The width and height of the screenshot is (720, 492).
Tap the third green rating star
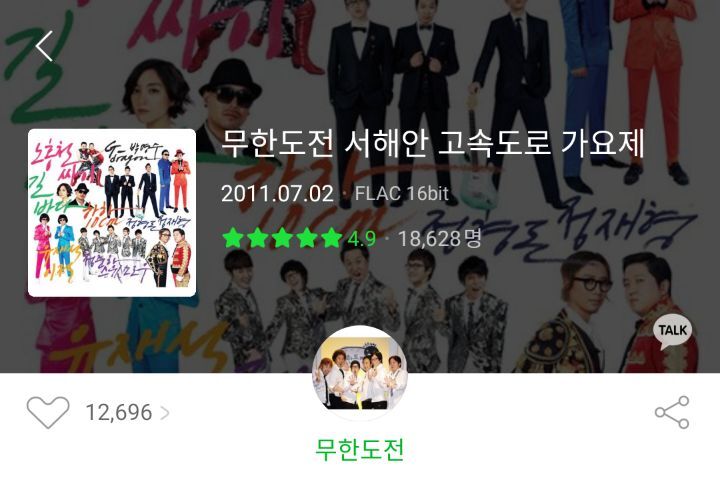(282, 238)
